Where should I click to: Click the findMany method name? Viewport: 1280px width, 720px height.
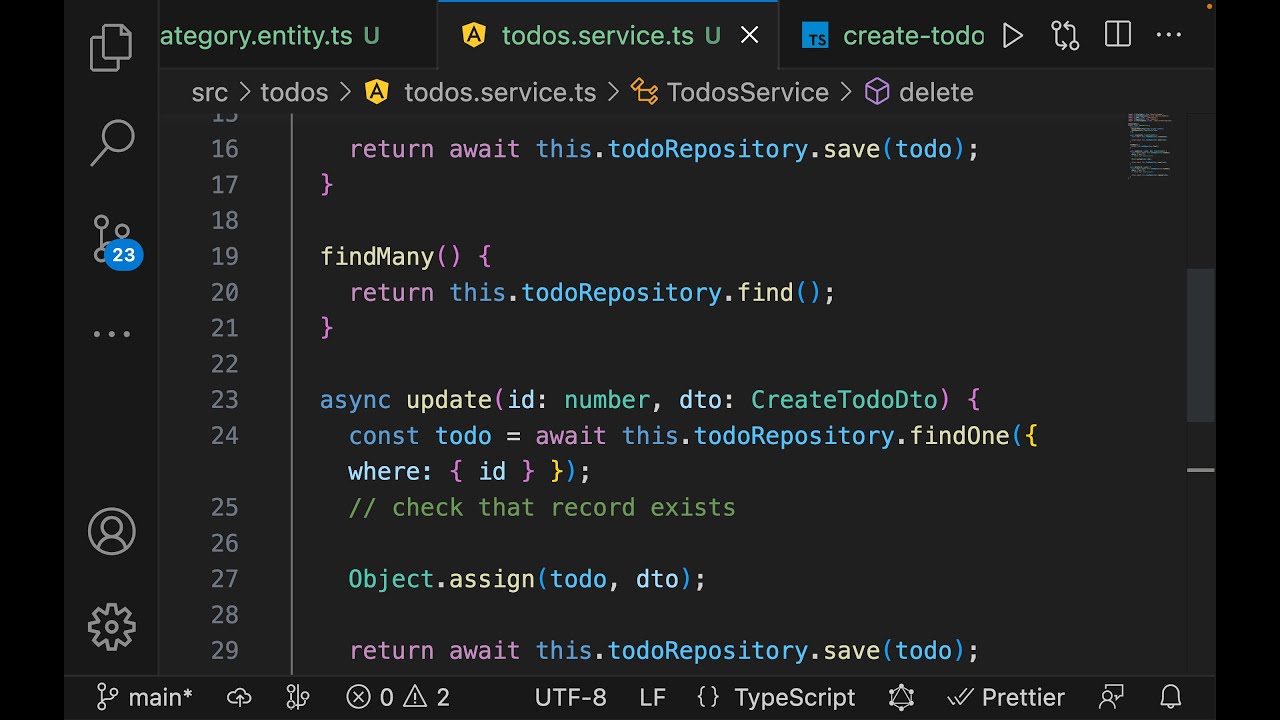(x=377, y=256)
